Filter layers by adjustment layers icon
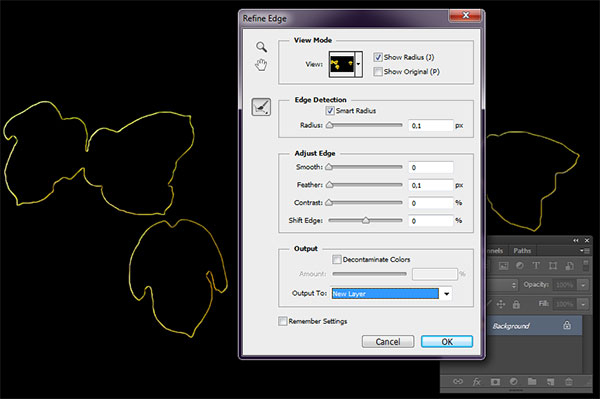Screen dimensions: 600x399 click(x=520, y=265)
